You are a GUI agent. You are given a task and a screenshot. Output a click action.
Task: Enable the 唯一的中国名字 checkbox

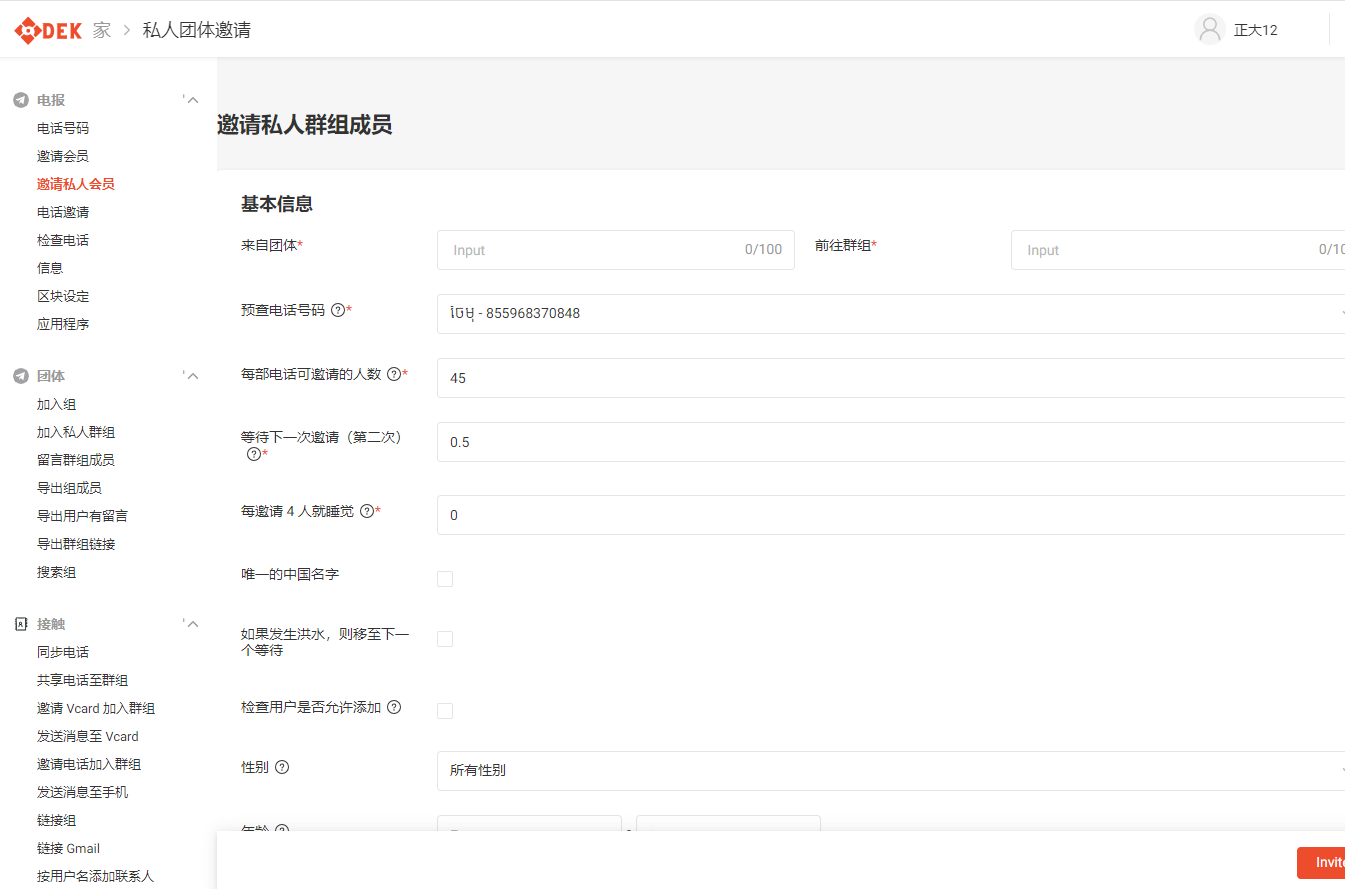point(445,579)
